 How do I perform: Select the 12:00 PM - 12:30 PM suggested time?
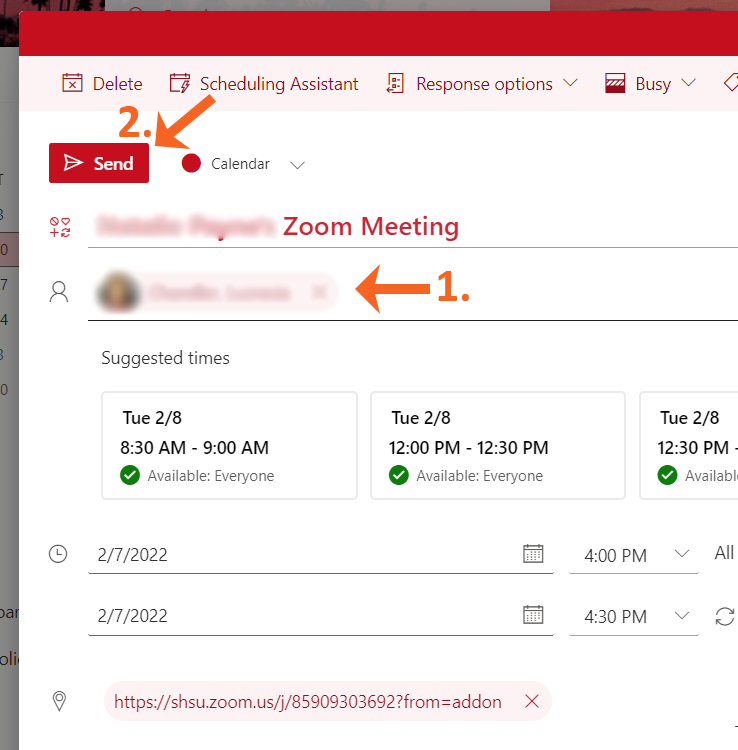click(x=497, y=445)
